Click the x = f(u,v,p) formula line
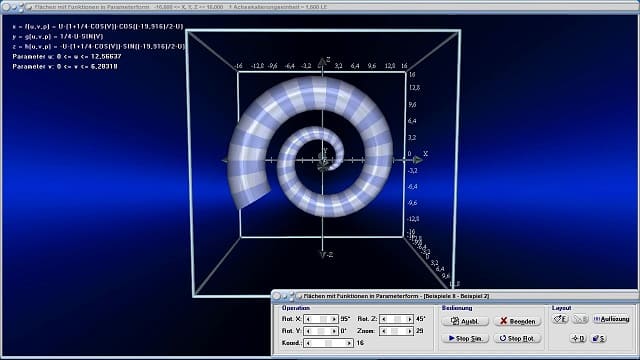Screen dimensions: 640x360 [98, 27]
